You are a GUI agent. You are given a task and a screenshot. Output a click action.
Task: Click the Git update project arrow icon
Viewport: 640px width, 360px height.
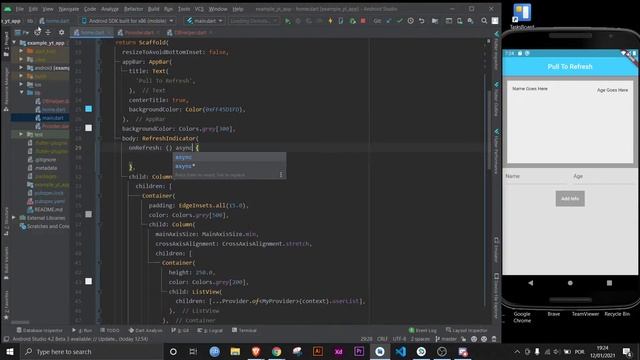[x=389, y=21]
